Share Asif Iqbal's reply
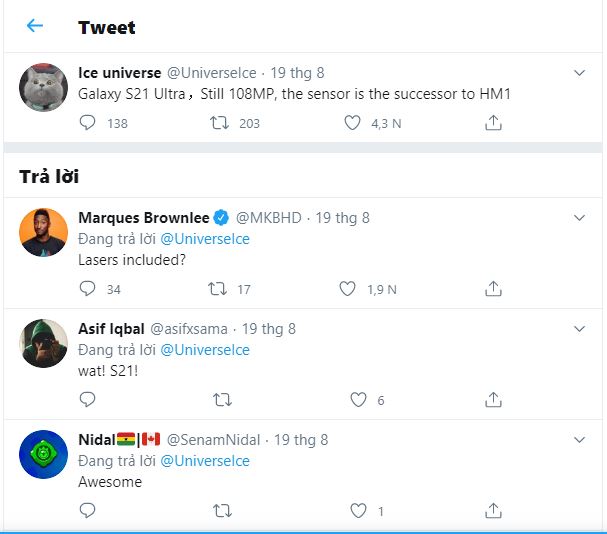607x534 pixels. pyautogui.click(x=492, y=400)
